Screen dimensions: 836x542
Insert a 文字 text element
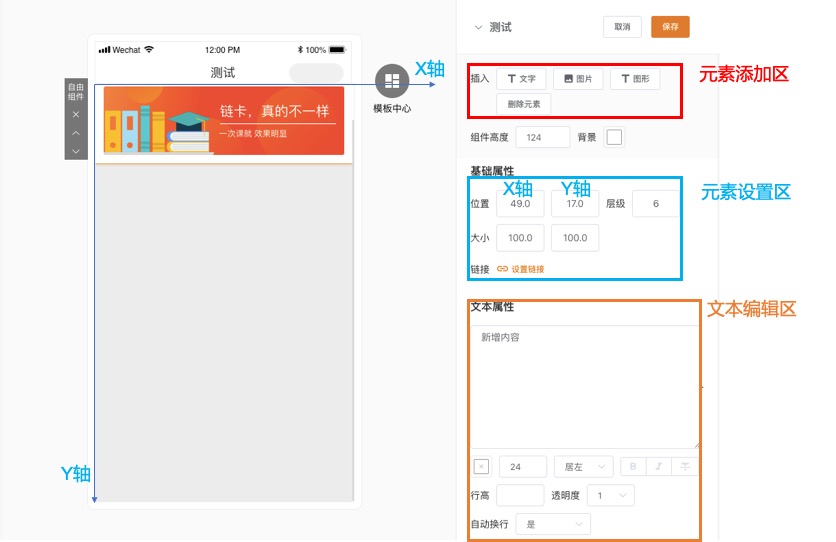pyautogui.click(x=521, y=79)
